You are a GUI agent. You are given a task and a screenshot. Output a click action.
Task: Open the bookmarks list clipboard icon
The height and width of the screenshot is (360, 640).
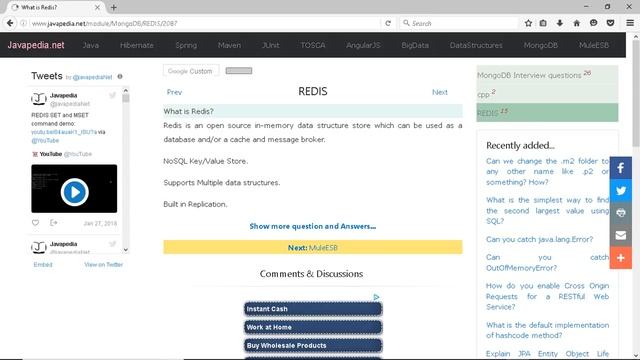(543, 23)
